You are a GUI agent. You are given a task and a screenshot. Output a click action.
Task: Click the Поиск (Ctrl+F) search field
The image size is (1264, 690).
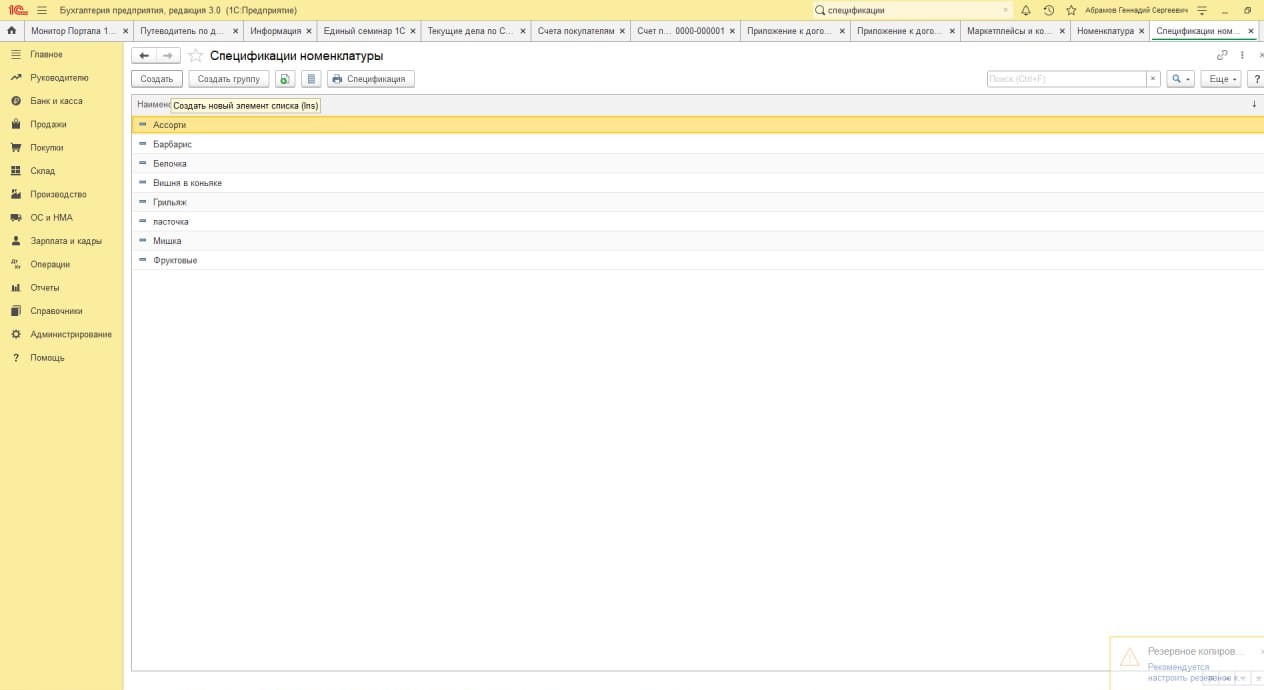(x=1065, y=79)
